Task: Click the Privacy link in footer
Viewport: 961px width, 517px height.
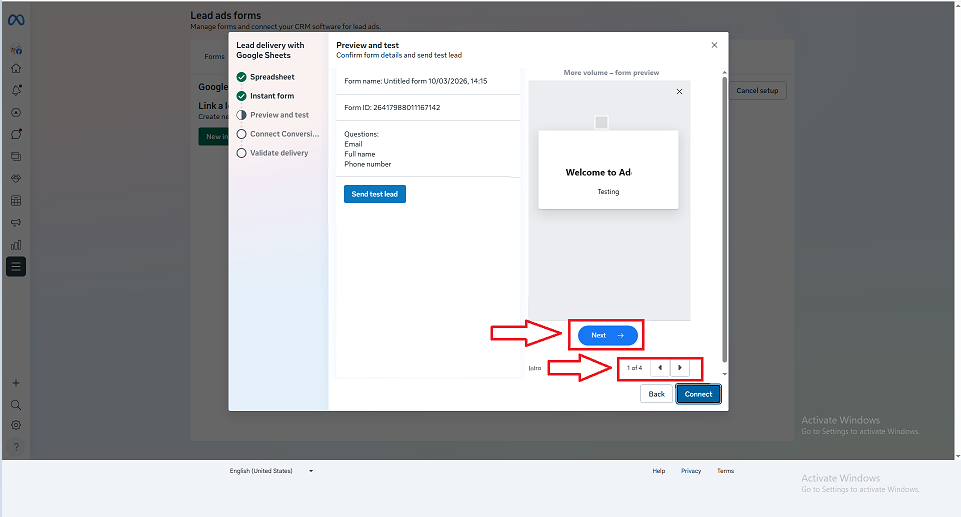Action: (691, 470)
